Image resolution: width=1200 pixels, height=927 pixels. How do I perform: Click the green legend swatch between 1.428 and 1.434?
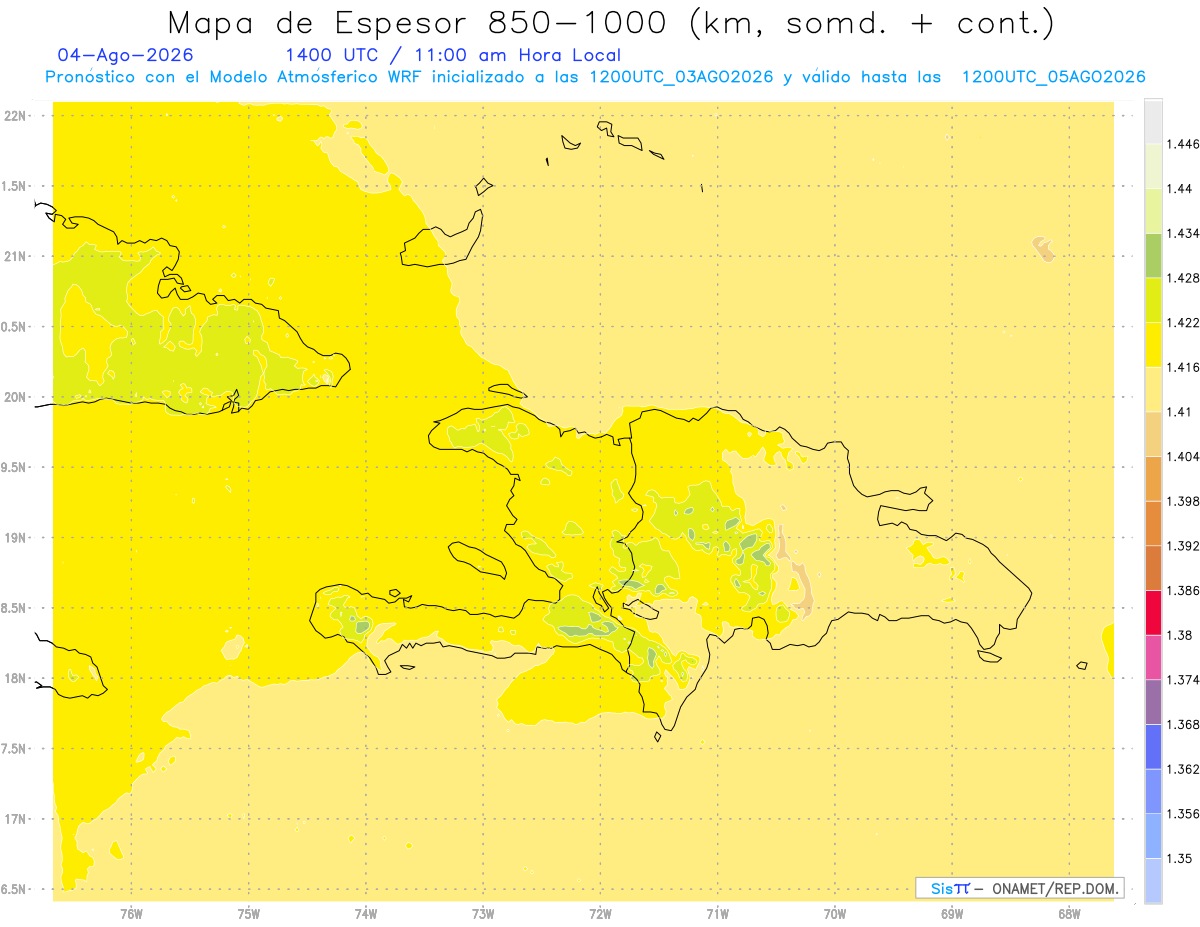click(x=1153, y=255)
